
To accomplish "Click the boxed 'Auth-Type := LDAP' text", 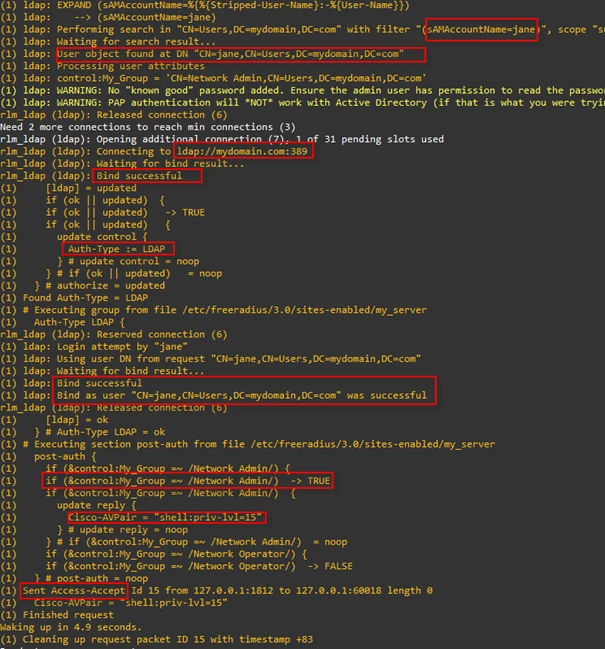I will click(118, 248).
